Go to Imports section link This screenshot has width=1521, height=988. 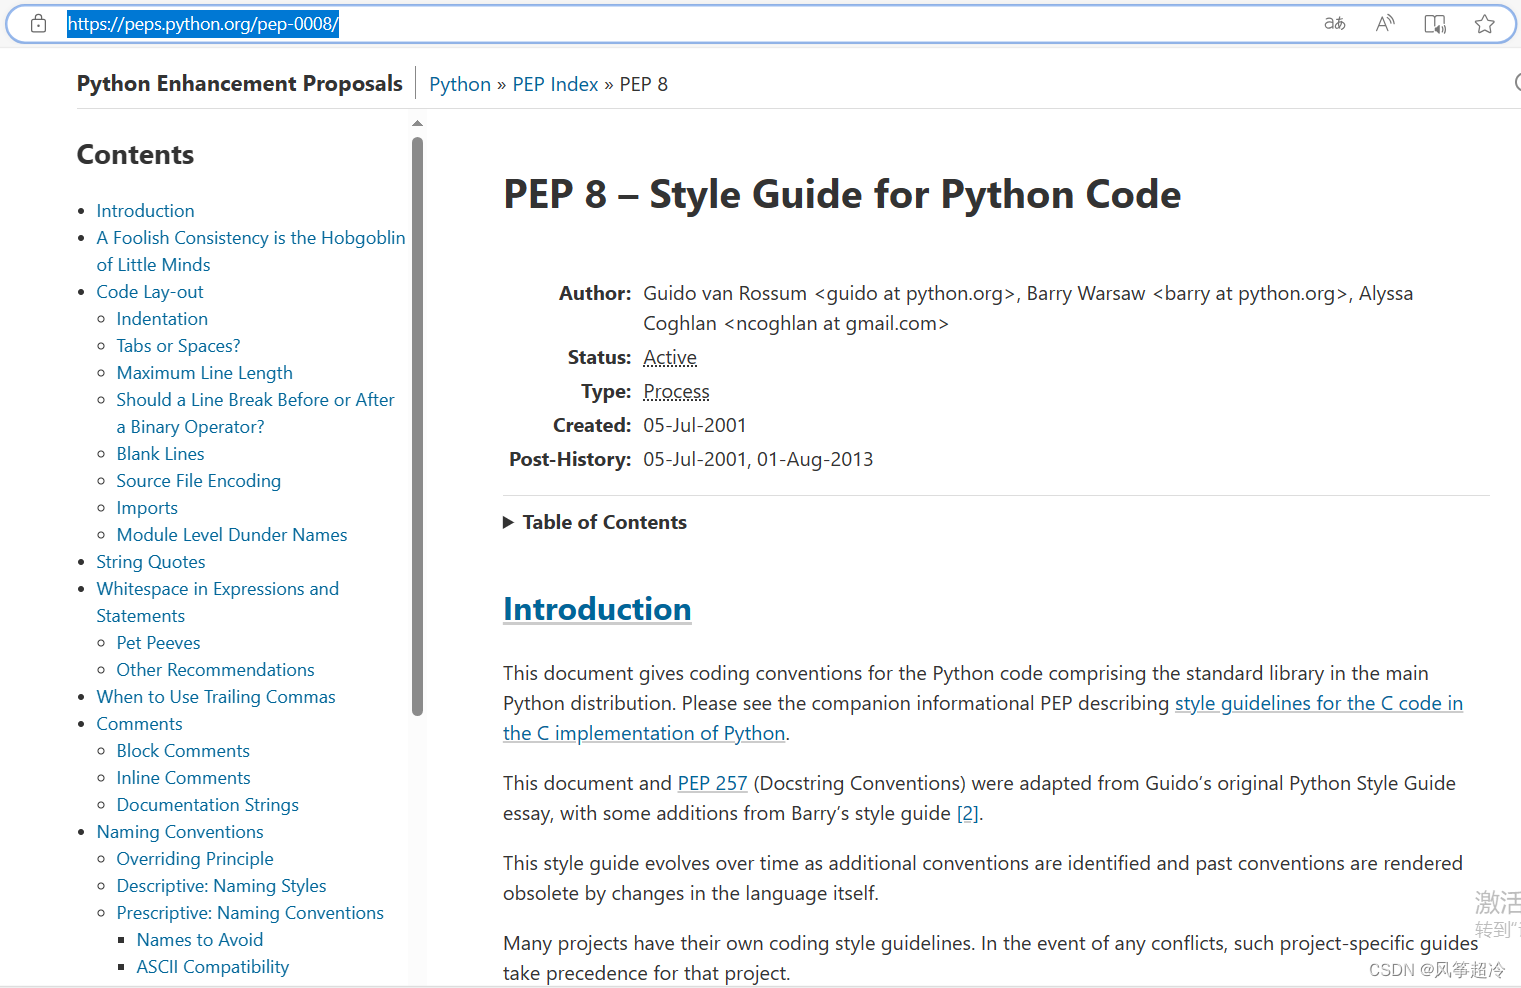coord(147,508)
